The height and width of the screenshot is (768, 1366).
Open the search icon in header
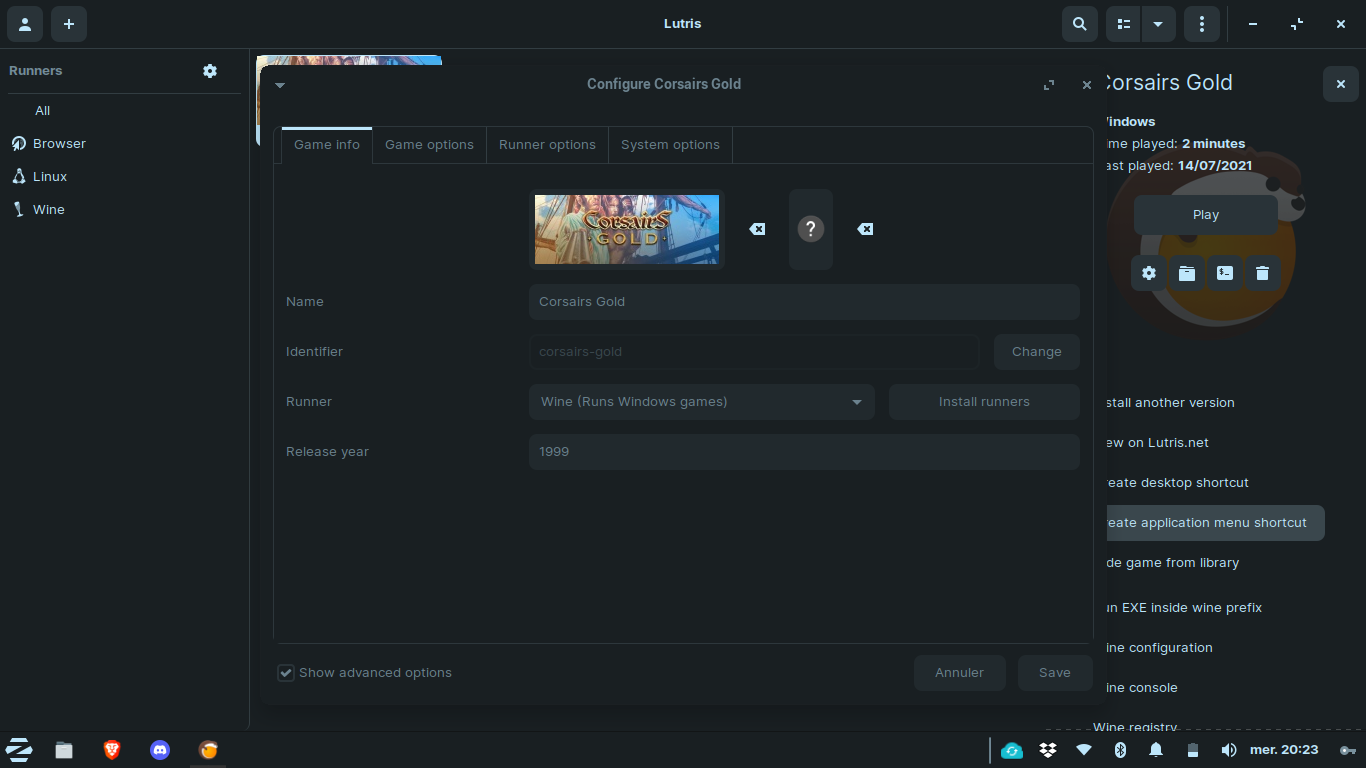[1079, 24]
